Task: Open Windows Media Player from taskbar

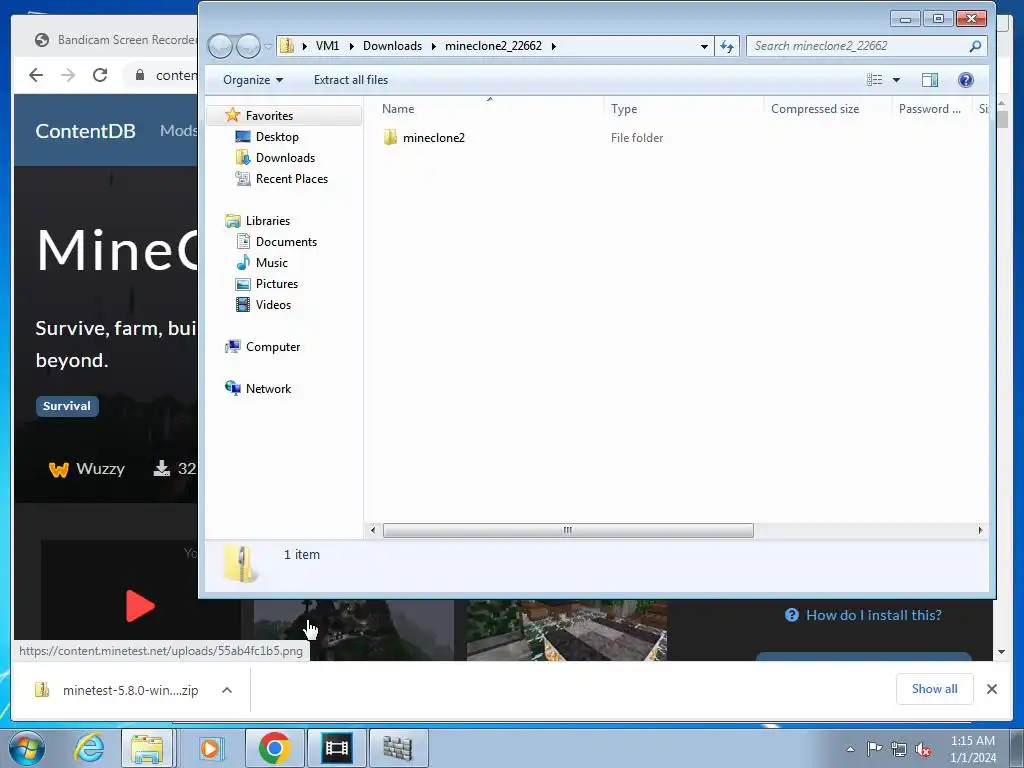Action: pyautogui.click(x=210, y=748)
